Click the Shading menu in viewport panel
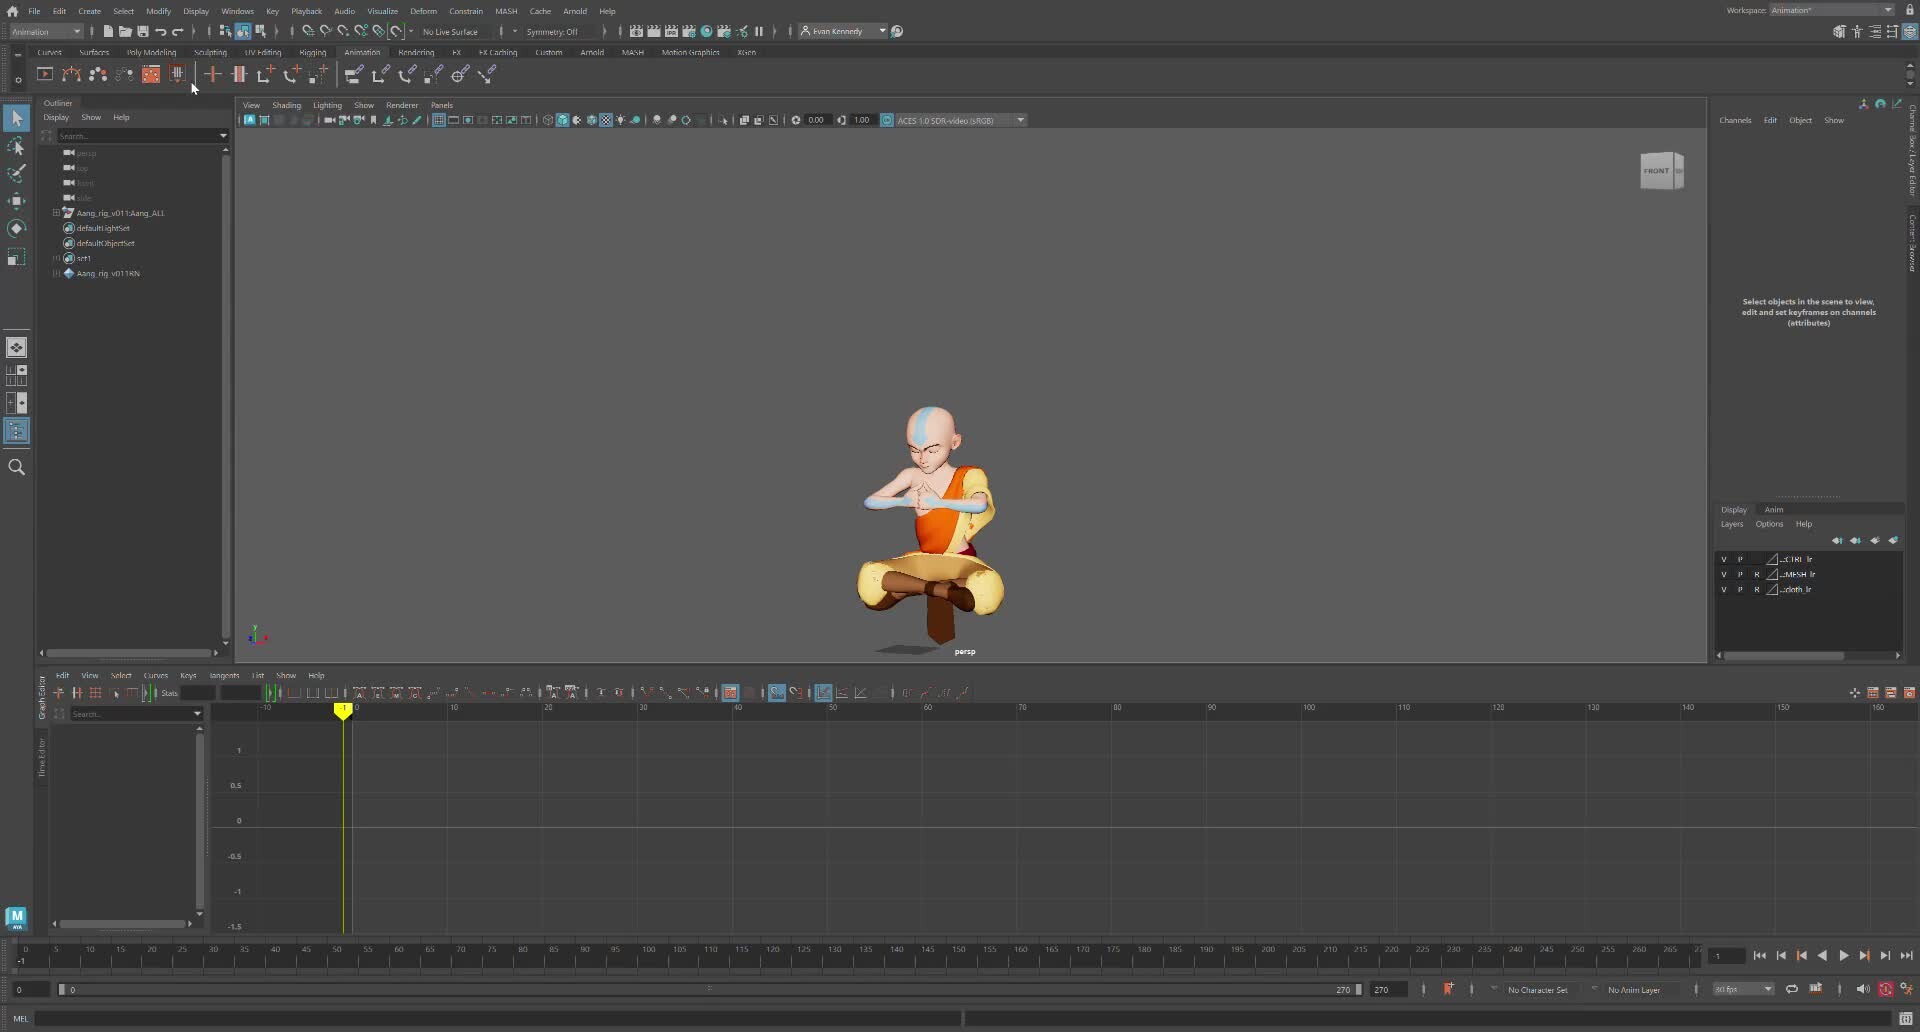 pyautogui.click(x=286, y=105)
